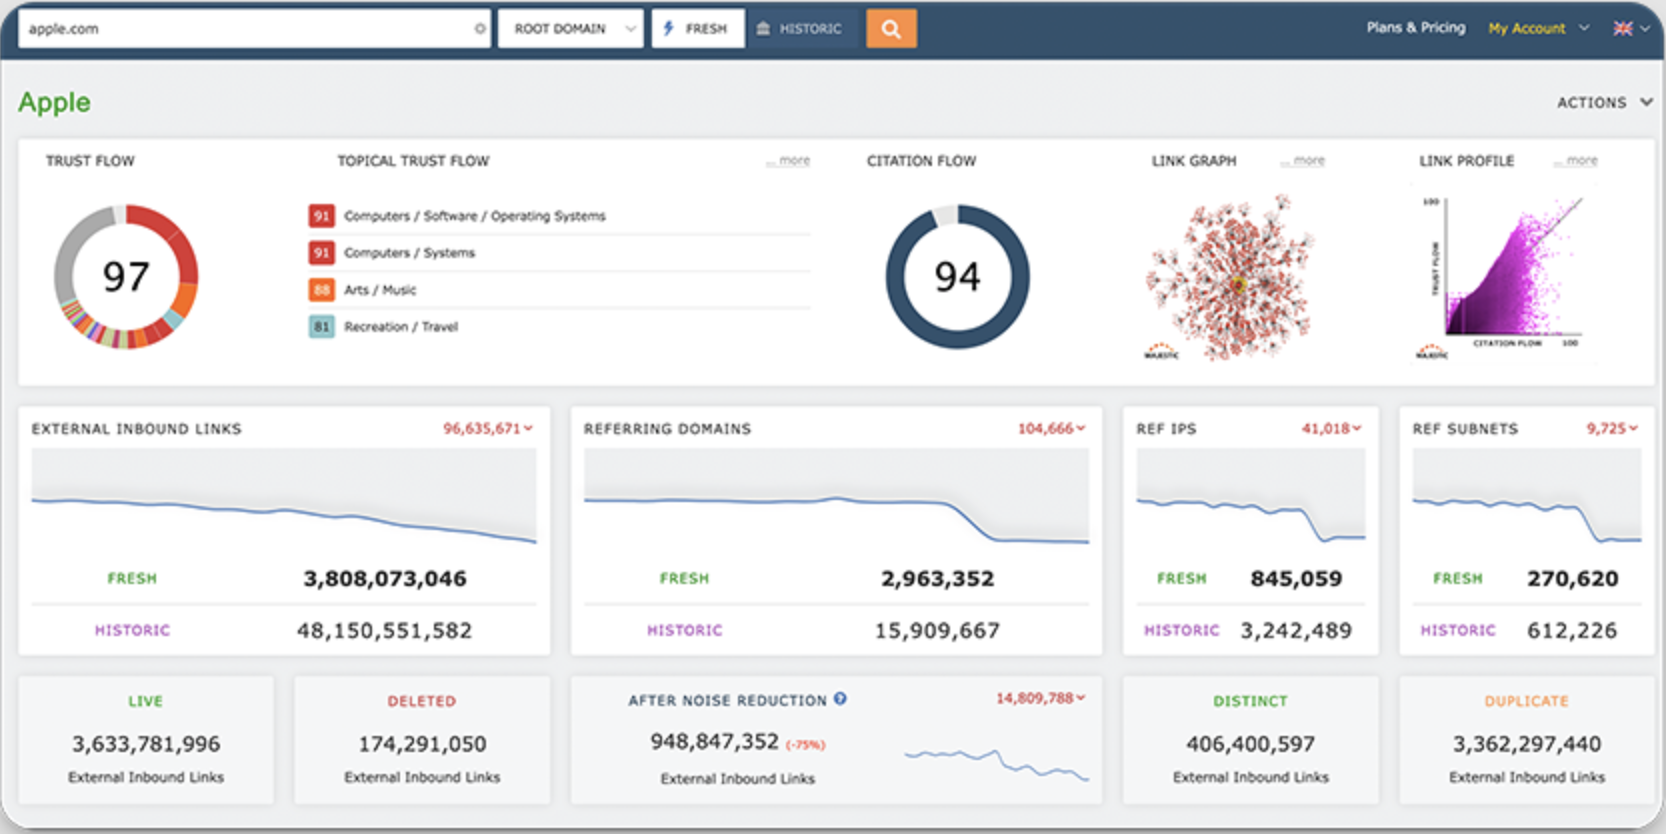Click the Ref Subnets trend chart
The height and width of the screenshot is (834, 1666).
pyautogui.click(x=1526, y=497)
